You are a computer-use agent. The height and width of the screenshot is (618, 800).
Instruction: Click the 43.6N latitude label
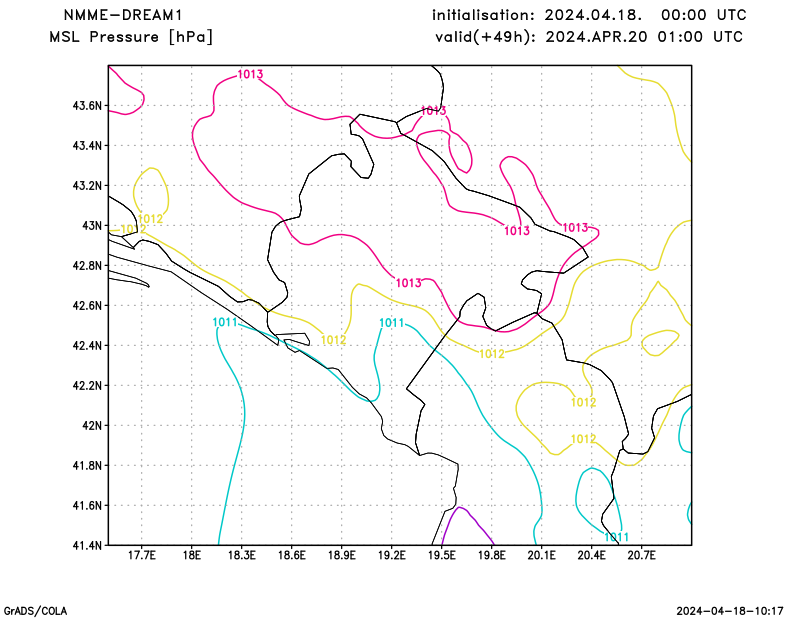87,106
